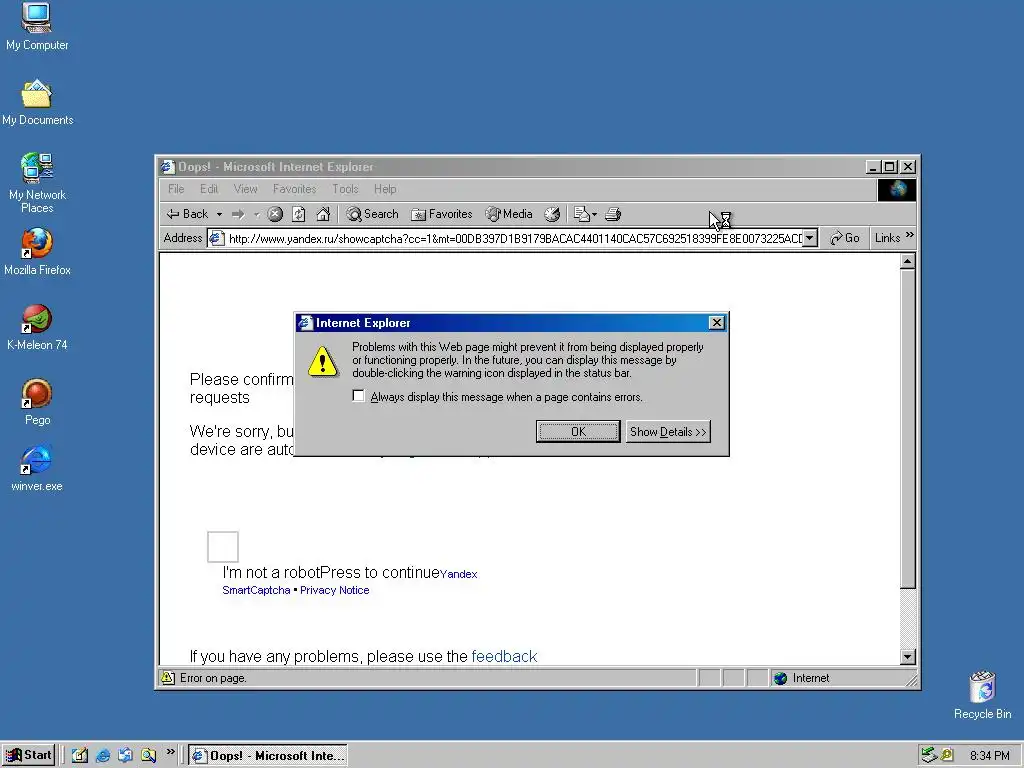This screenshot has height=768, width=1024.
Task: Close the Internet Explorer error dialog
Action: (x=716, y=323)
